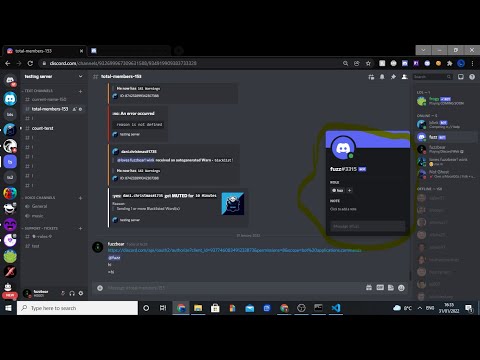Open the red X server icon
This screenshot has width=480, height=360.
[10, 272]
